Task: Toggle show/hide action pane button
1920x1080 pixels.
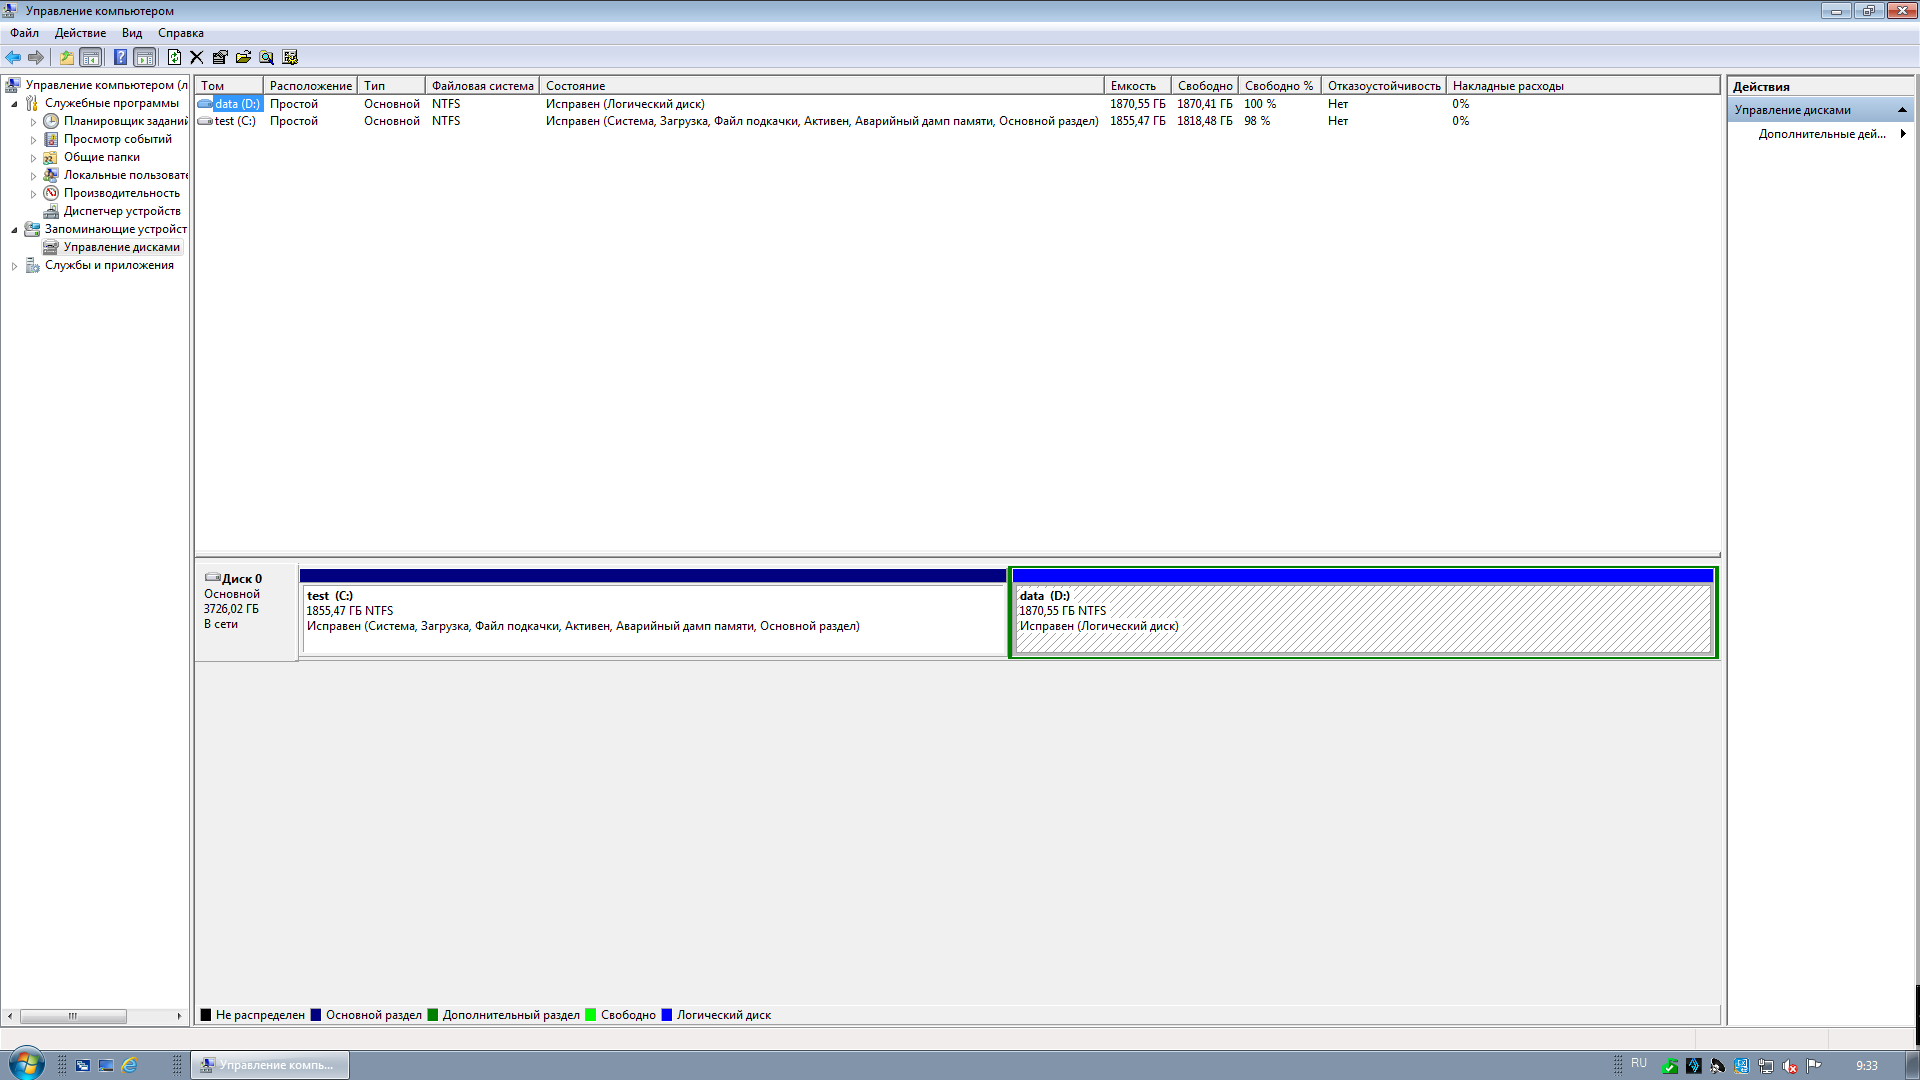Action: pyautogui.click(x=144, y=58)
